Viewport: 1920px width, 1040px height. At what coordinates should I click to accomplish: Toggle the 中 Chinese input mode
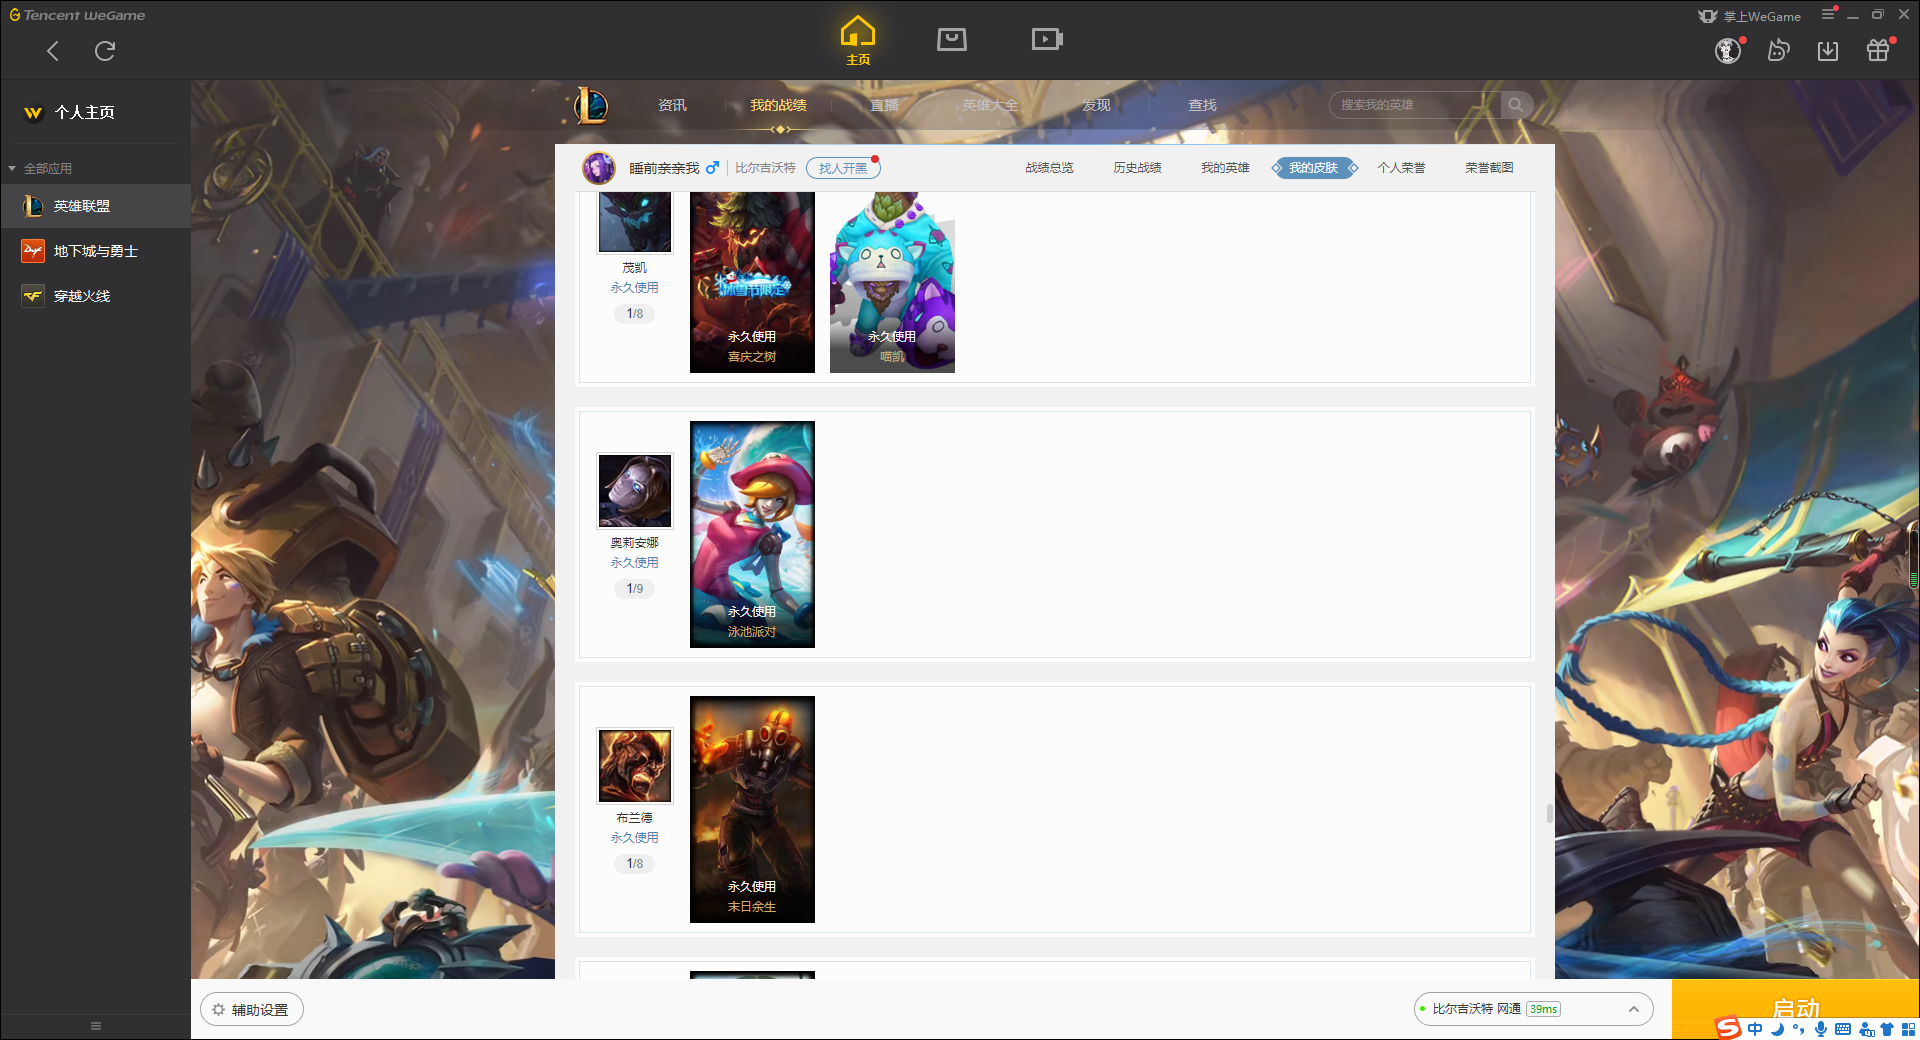(1755, 1029)
